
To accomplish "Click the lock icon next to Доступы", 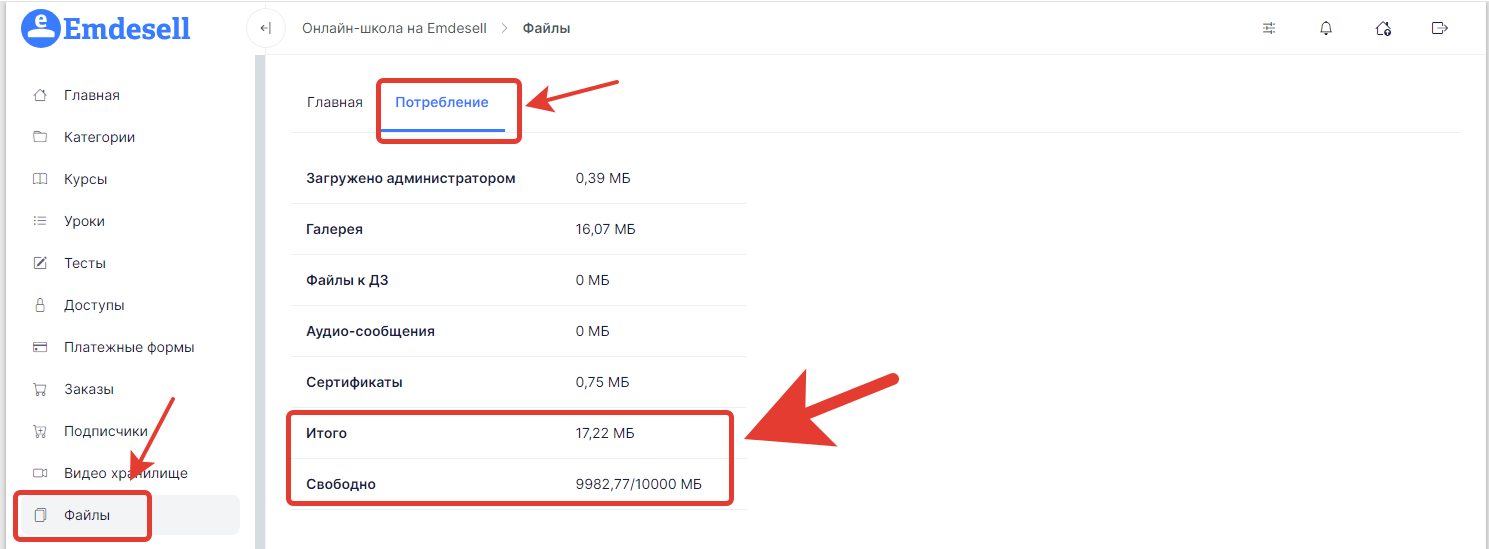I will click(x=40, y=305).
